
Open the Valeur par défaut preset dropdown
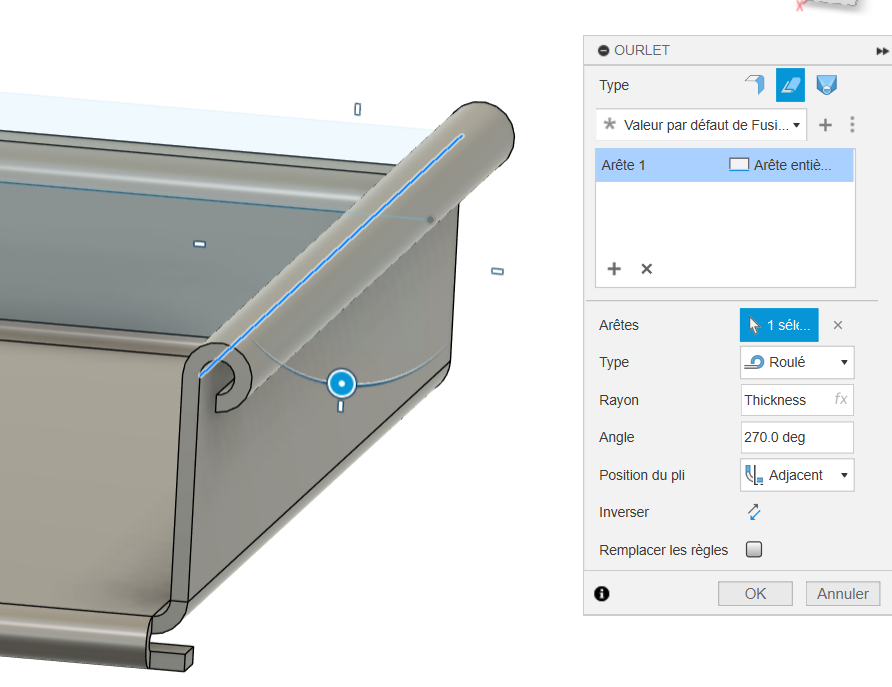[x=701, y=125]
